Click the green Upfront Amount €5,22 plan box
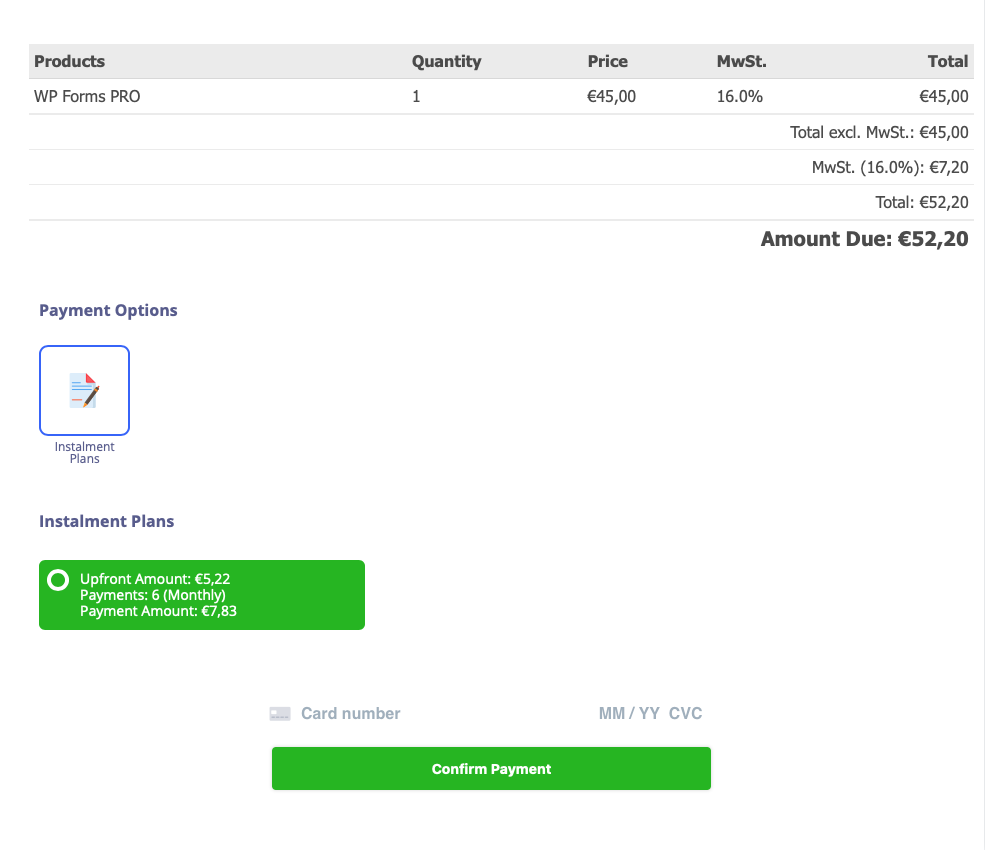The width and height of the screenshot is (985, 850). click(x=202, y=595)
